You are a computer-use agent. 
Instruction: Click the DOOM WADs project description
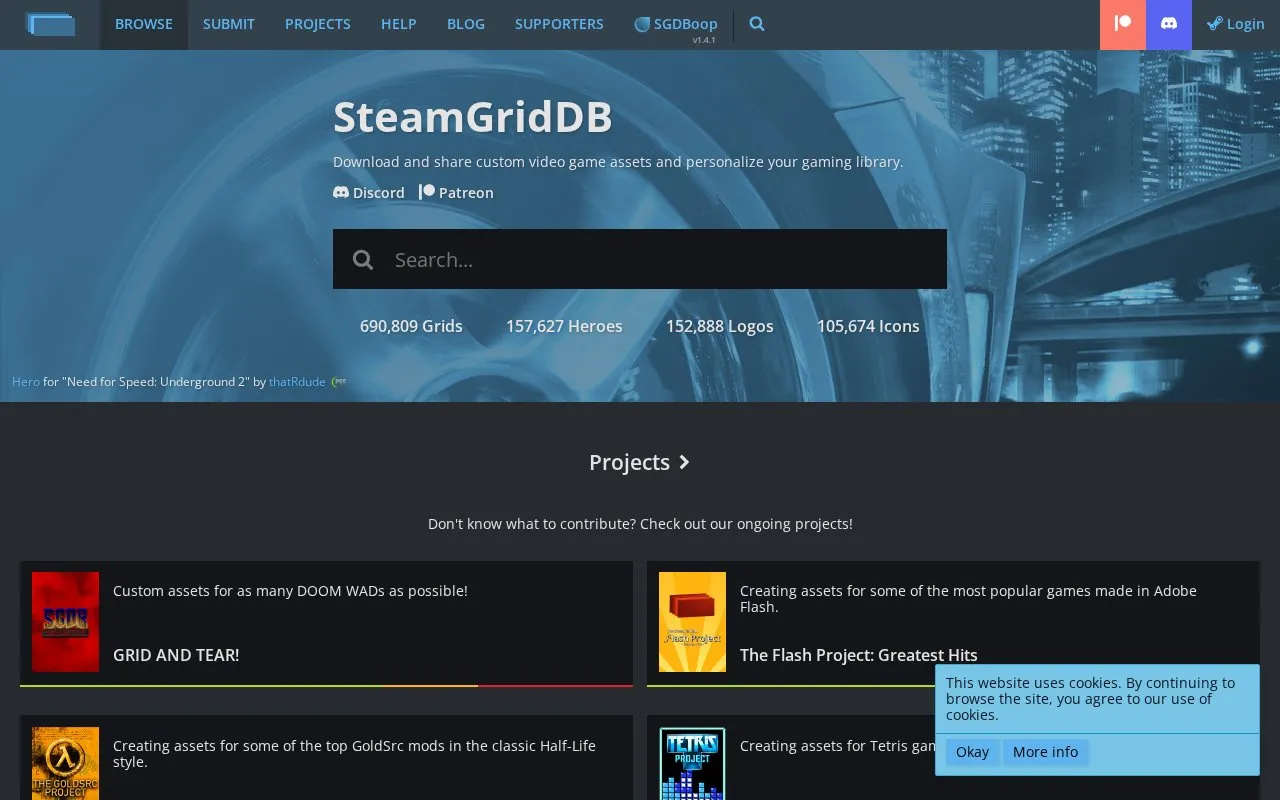tap(290, 591)
